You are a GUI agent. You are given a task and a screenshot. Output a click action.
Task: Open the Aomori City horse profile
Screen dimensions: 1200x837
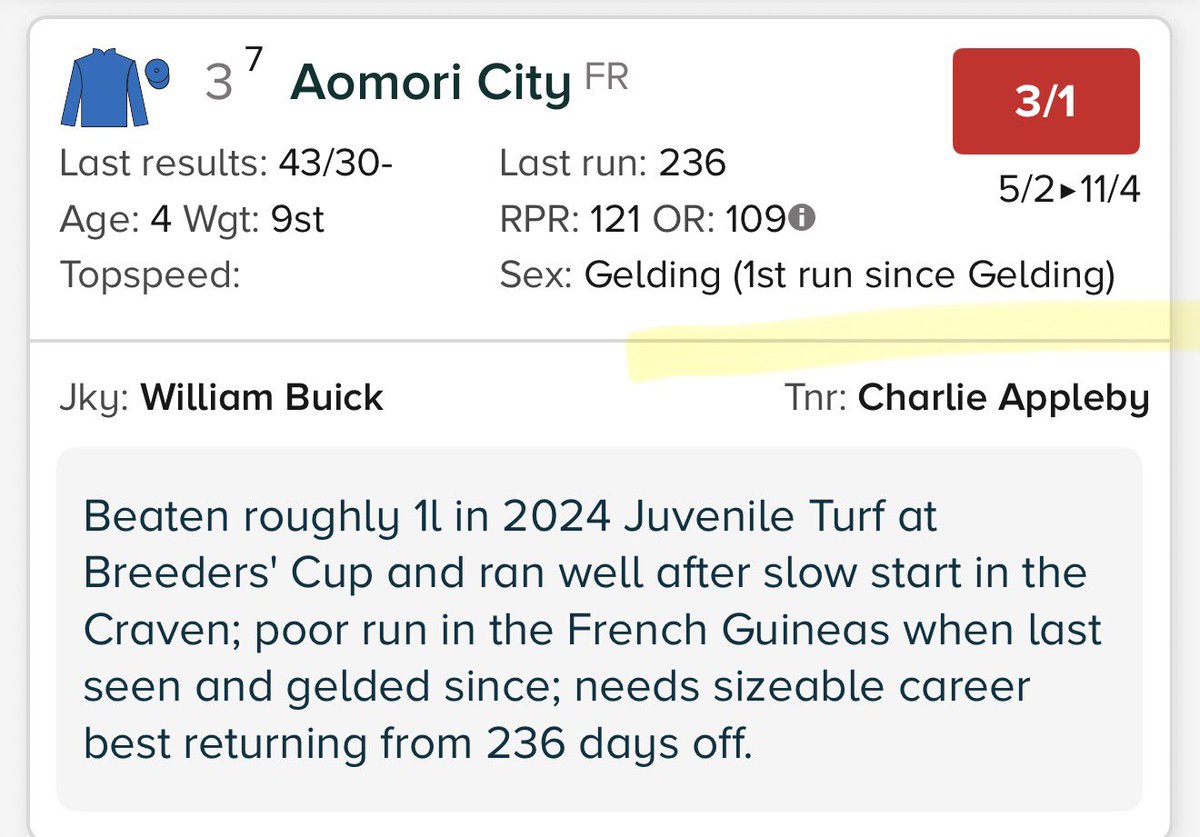429,83
